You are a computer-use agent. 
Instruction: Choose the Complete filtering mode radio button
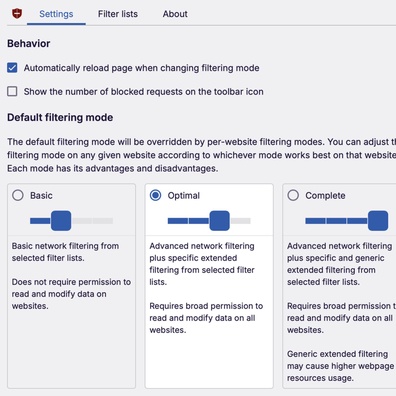pos(293,195)
